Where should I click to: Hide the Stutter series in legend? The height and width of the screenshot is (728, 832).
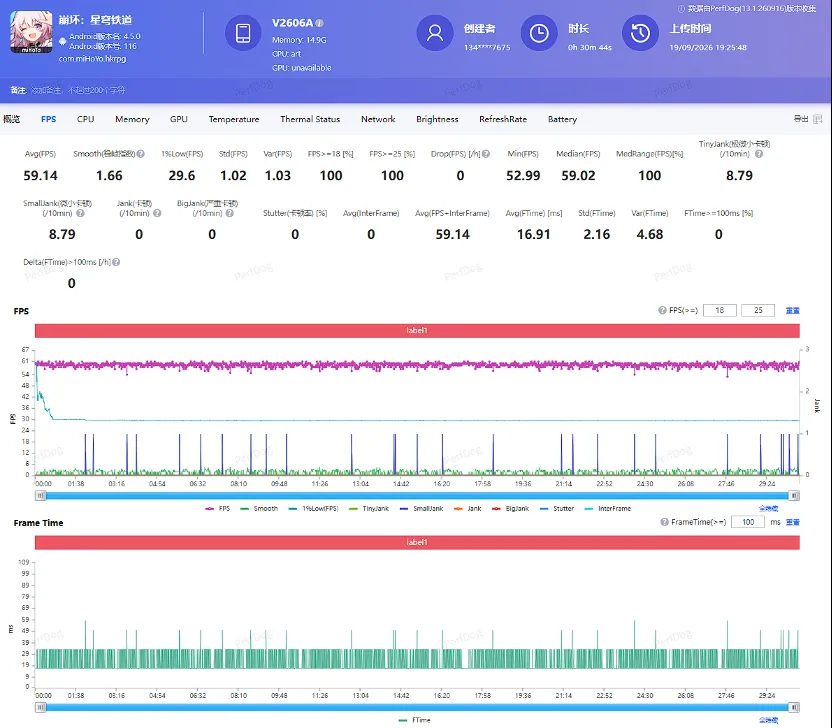pyautogui.click(x=557, y=508)
